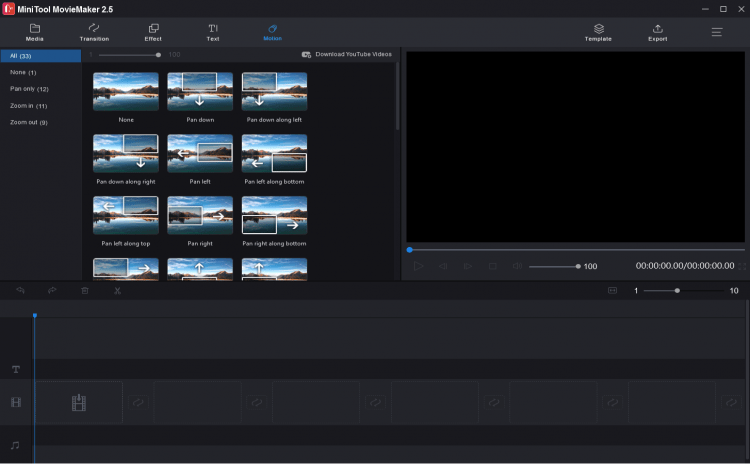This screenshot has width=750, height=464.
Task: Open the Export icon in top toolbar
Action: pyautogui.click(x=657, y=32)
